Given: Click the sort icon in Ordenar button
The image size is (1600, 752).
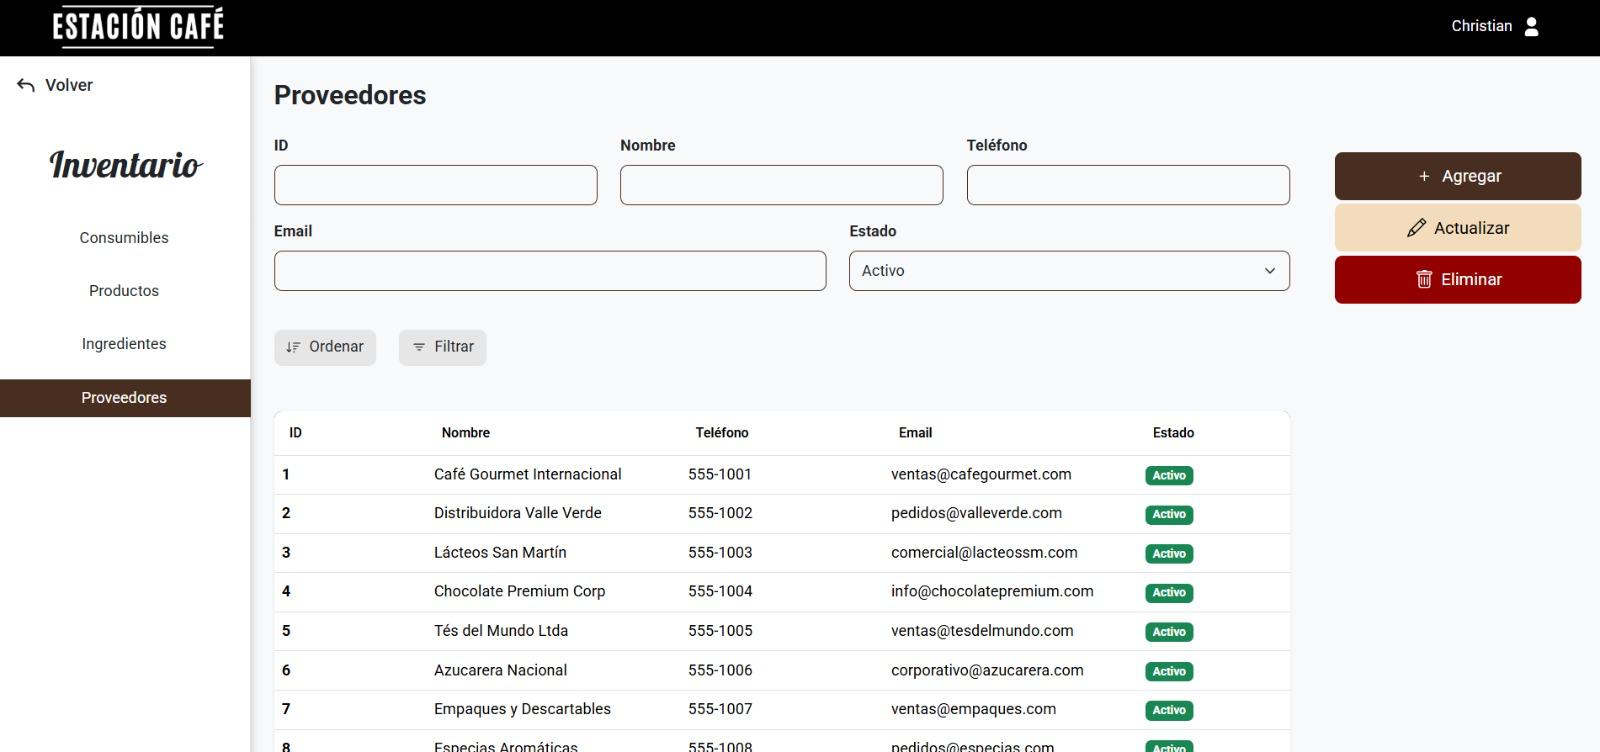Looking at the screenshot, I should [x=293, y=347].
